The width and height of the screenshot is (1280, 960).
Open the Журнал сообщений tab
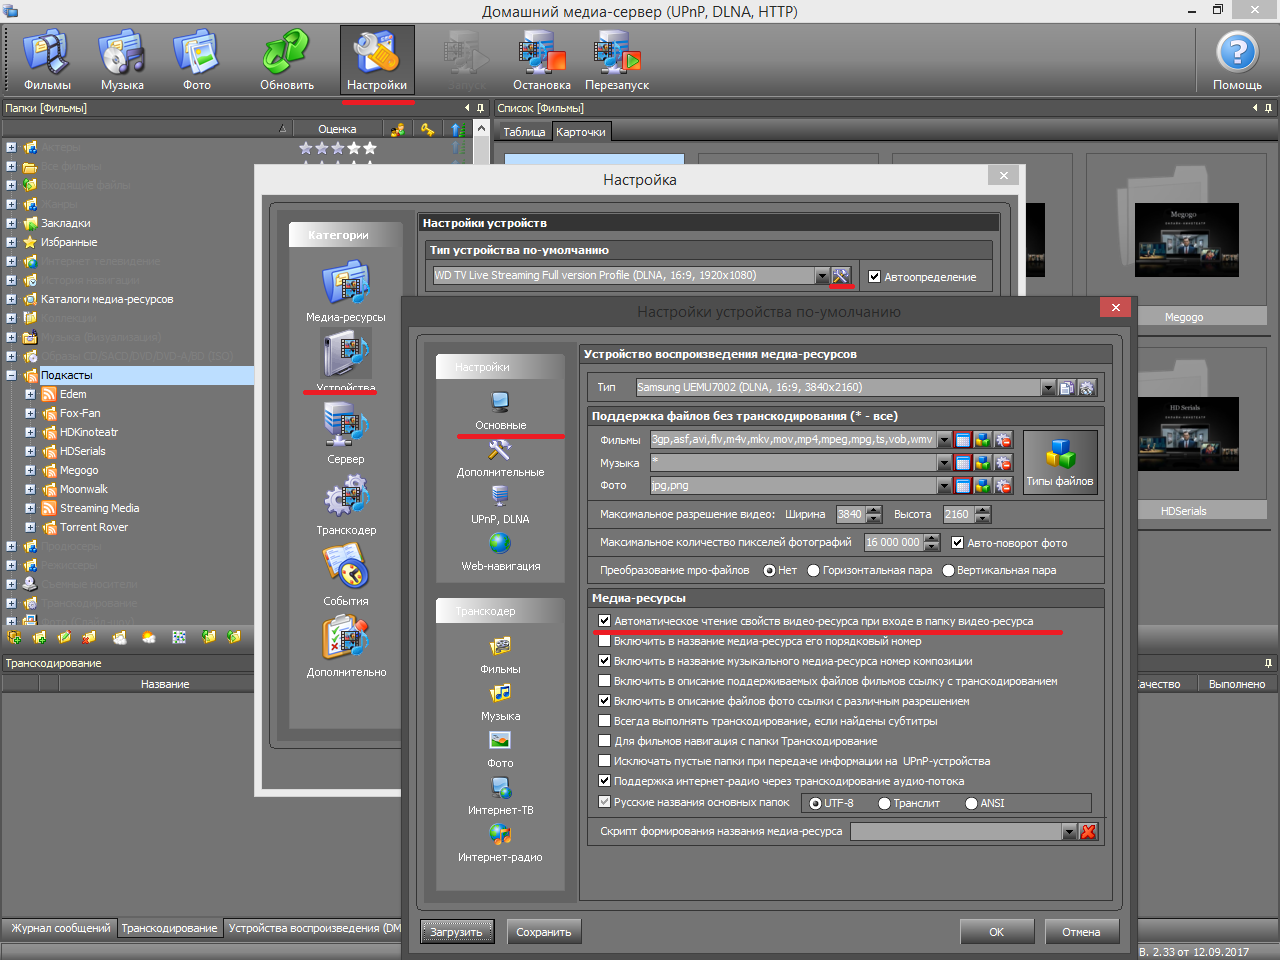click(x=60, y=928)
